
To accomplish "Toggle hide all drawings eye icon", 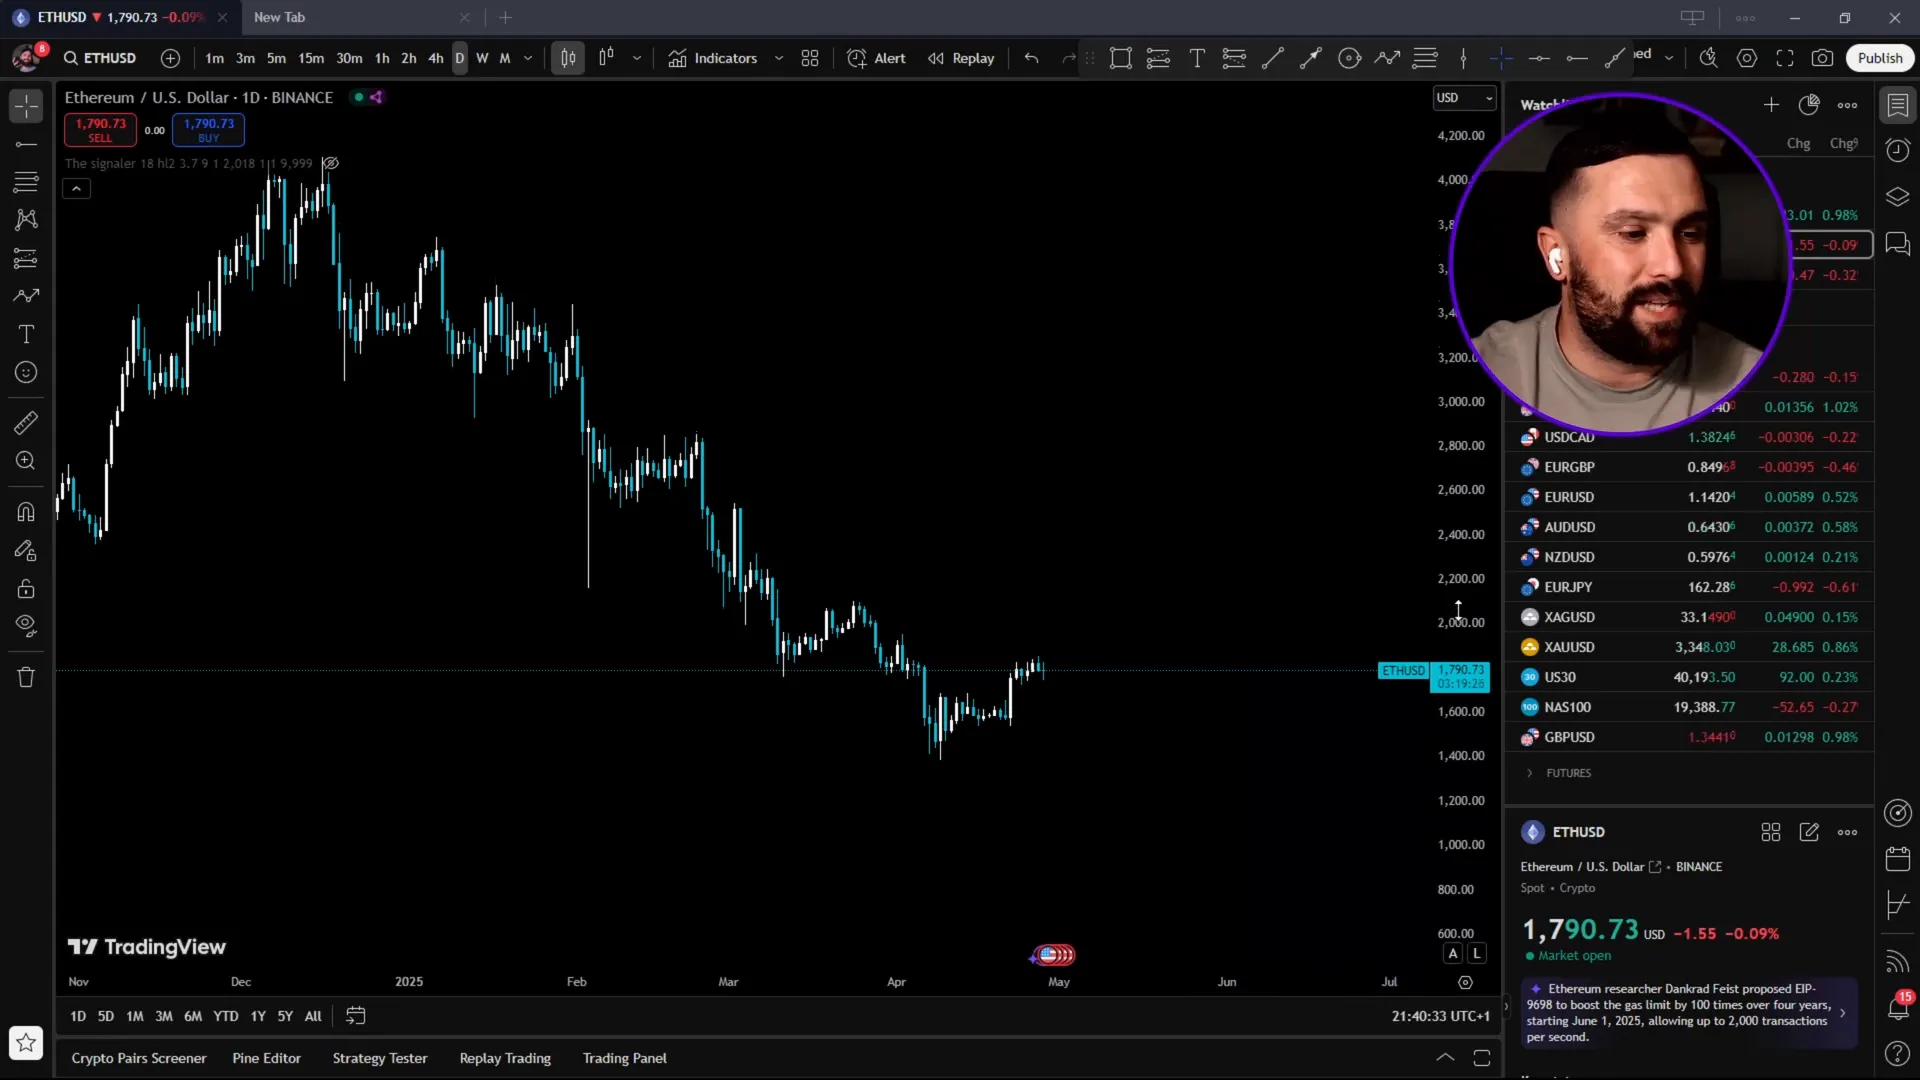I will 26,627.
